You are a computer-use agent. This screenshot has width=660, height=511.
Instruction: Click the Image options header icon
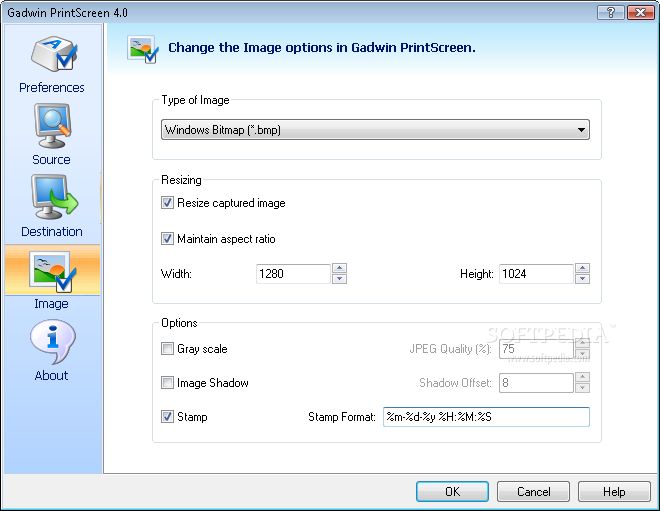(144, 49)
